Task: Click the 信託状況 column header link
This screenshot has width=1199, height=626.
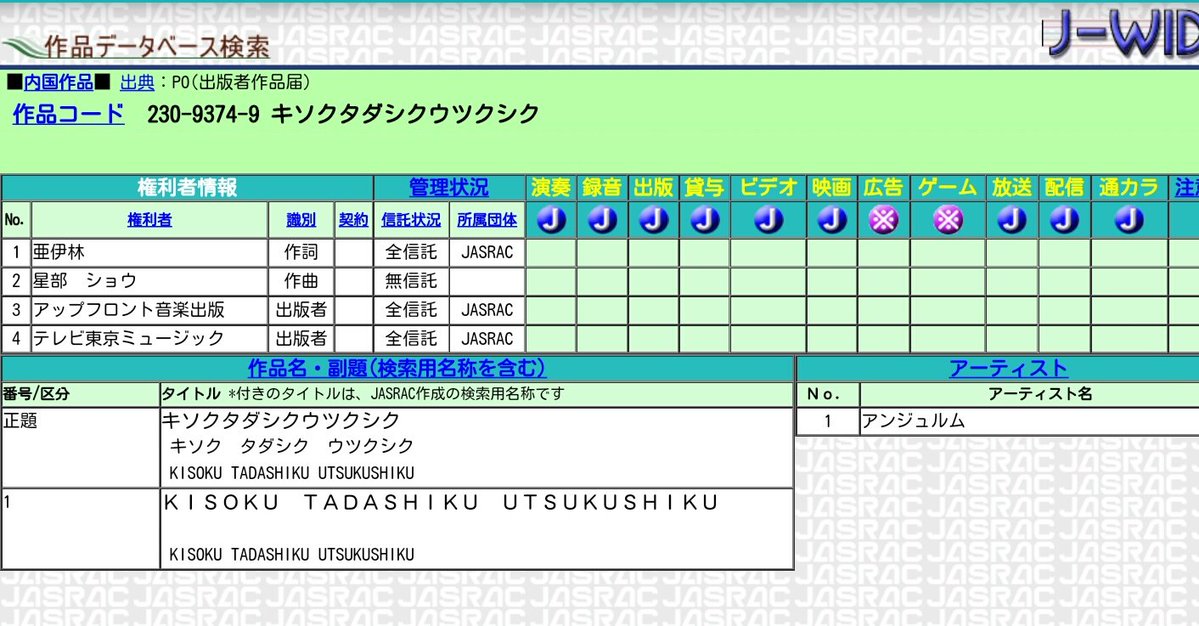Action: tap(411, 220)
